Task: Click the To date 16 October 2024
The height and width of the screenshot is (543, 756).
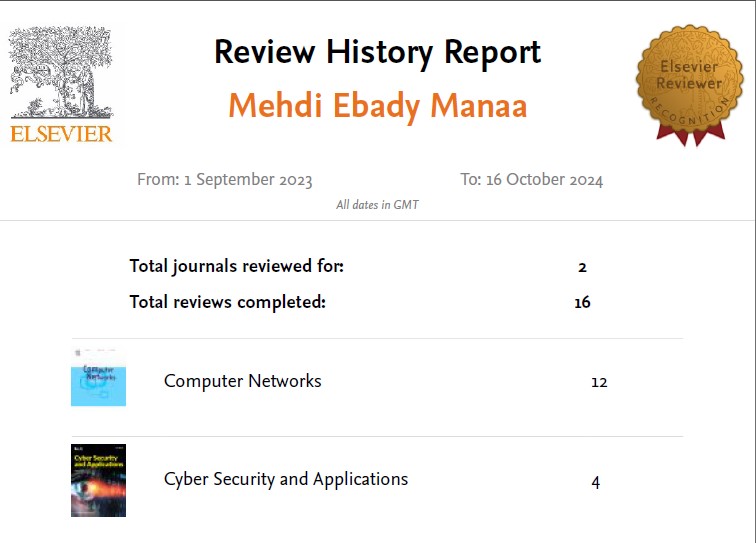Action: [531, 180]
